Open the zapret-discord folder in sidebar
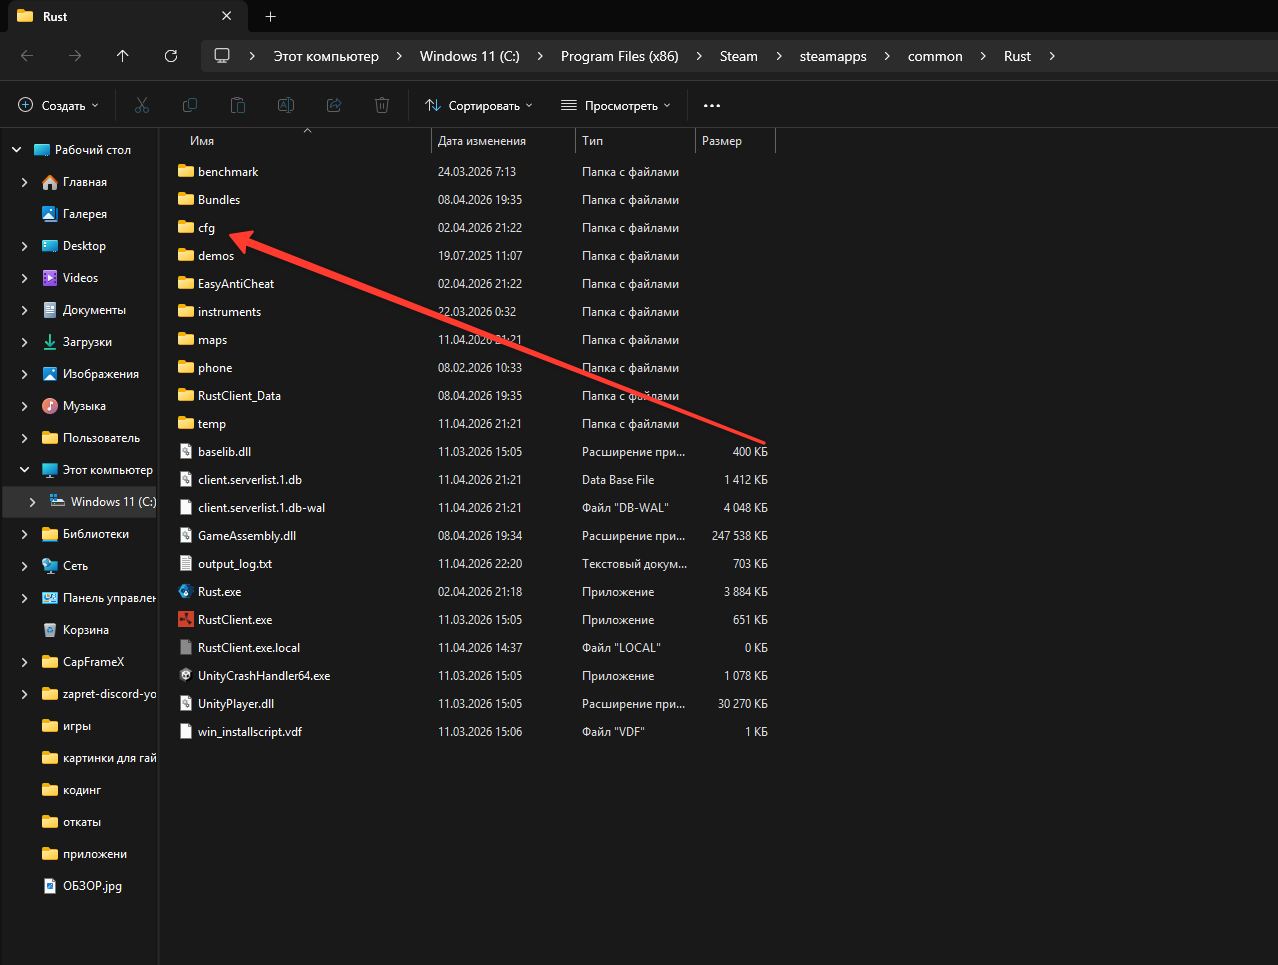The height and width of the screenshot is (965, 1278). tap(99, 694)
